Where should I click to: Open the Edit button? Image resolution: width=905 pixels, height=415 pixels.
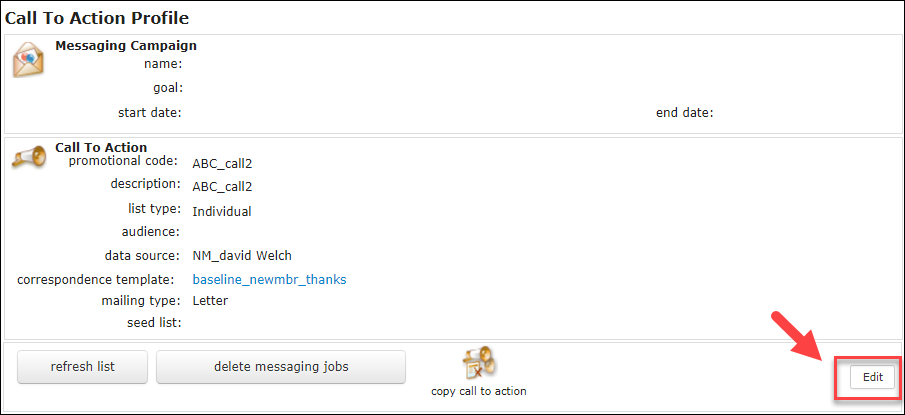coord(873,377)
